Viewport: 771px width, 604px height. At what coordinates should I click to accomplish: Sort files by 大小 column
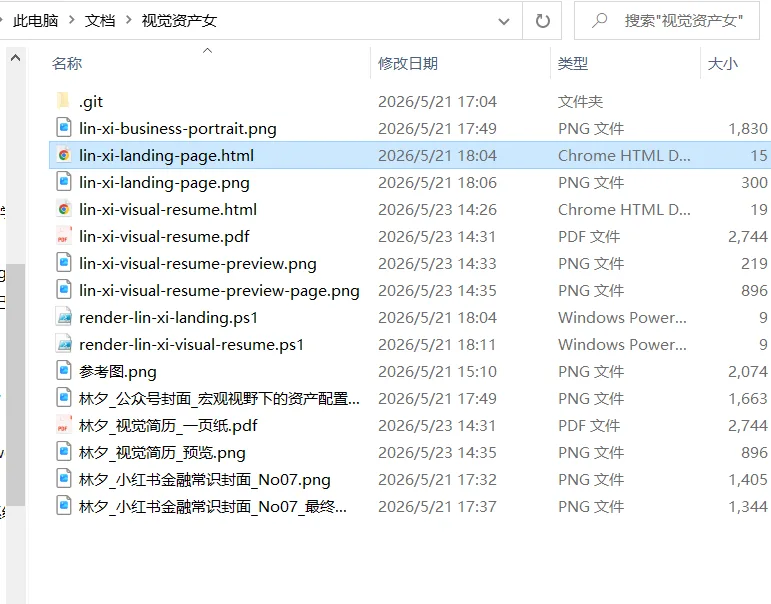[722, 63]
